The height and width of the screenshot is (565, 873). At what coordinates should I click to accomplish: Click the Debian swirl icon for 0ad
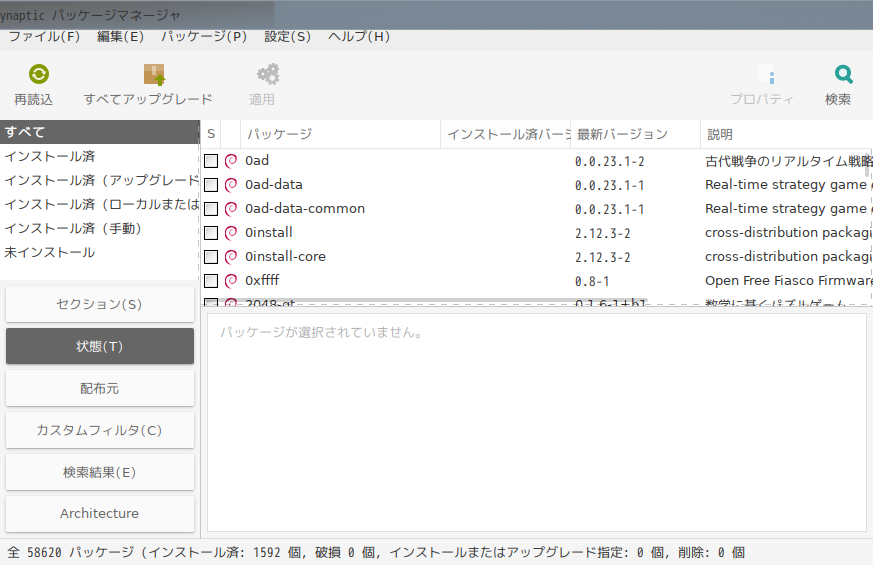230,161
